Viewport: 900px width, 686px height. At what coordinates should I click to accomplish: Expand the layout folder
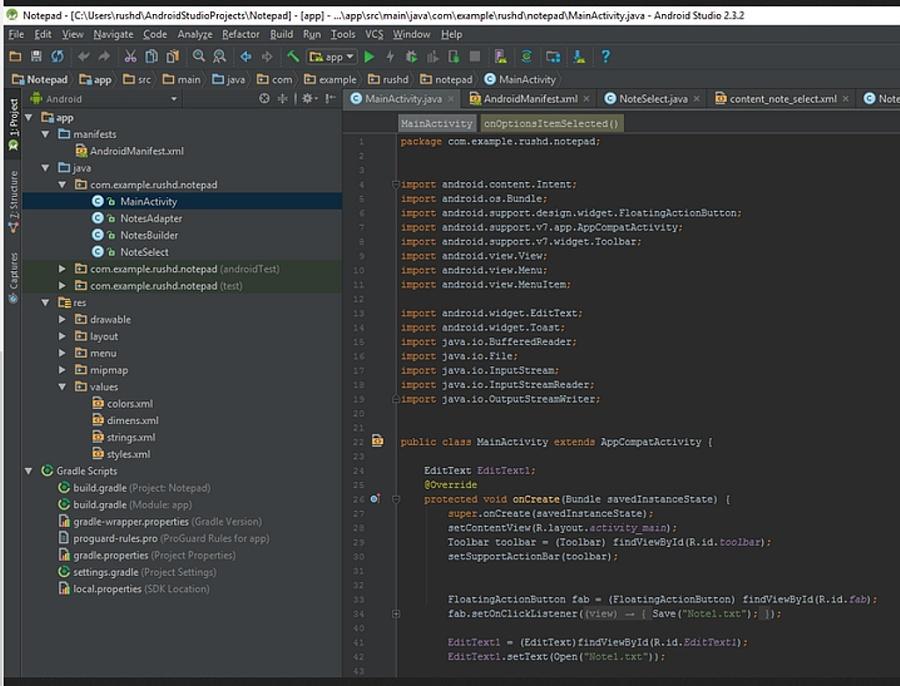click(62, 336)
